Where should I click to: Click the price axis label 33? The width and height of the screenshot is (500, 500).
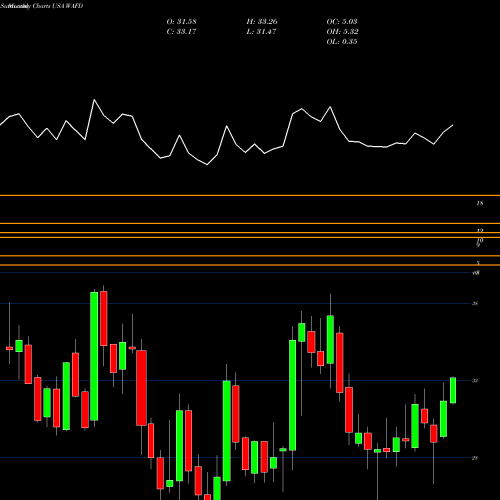pos(475,380)
